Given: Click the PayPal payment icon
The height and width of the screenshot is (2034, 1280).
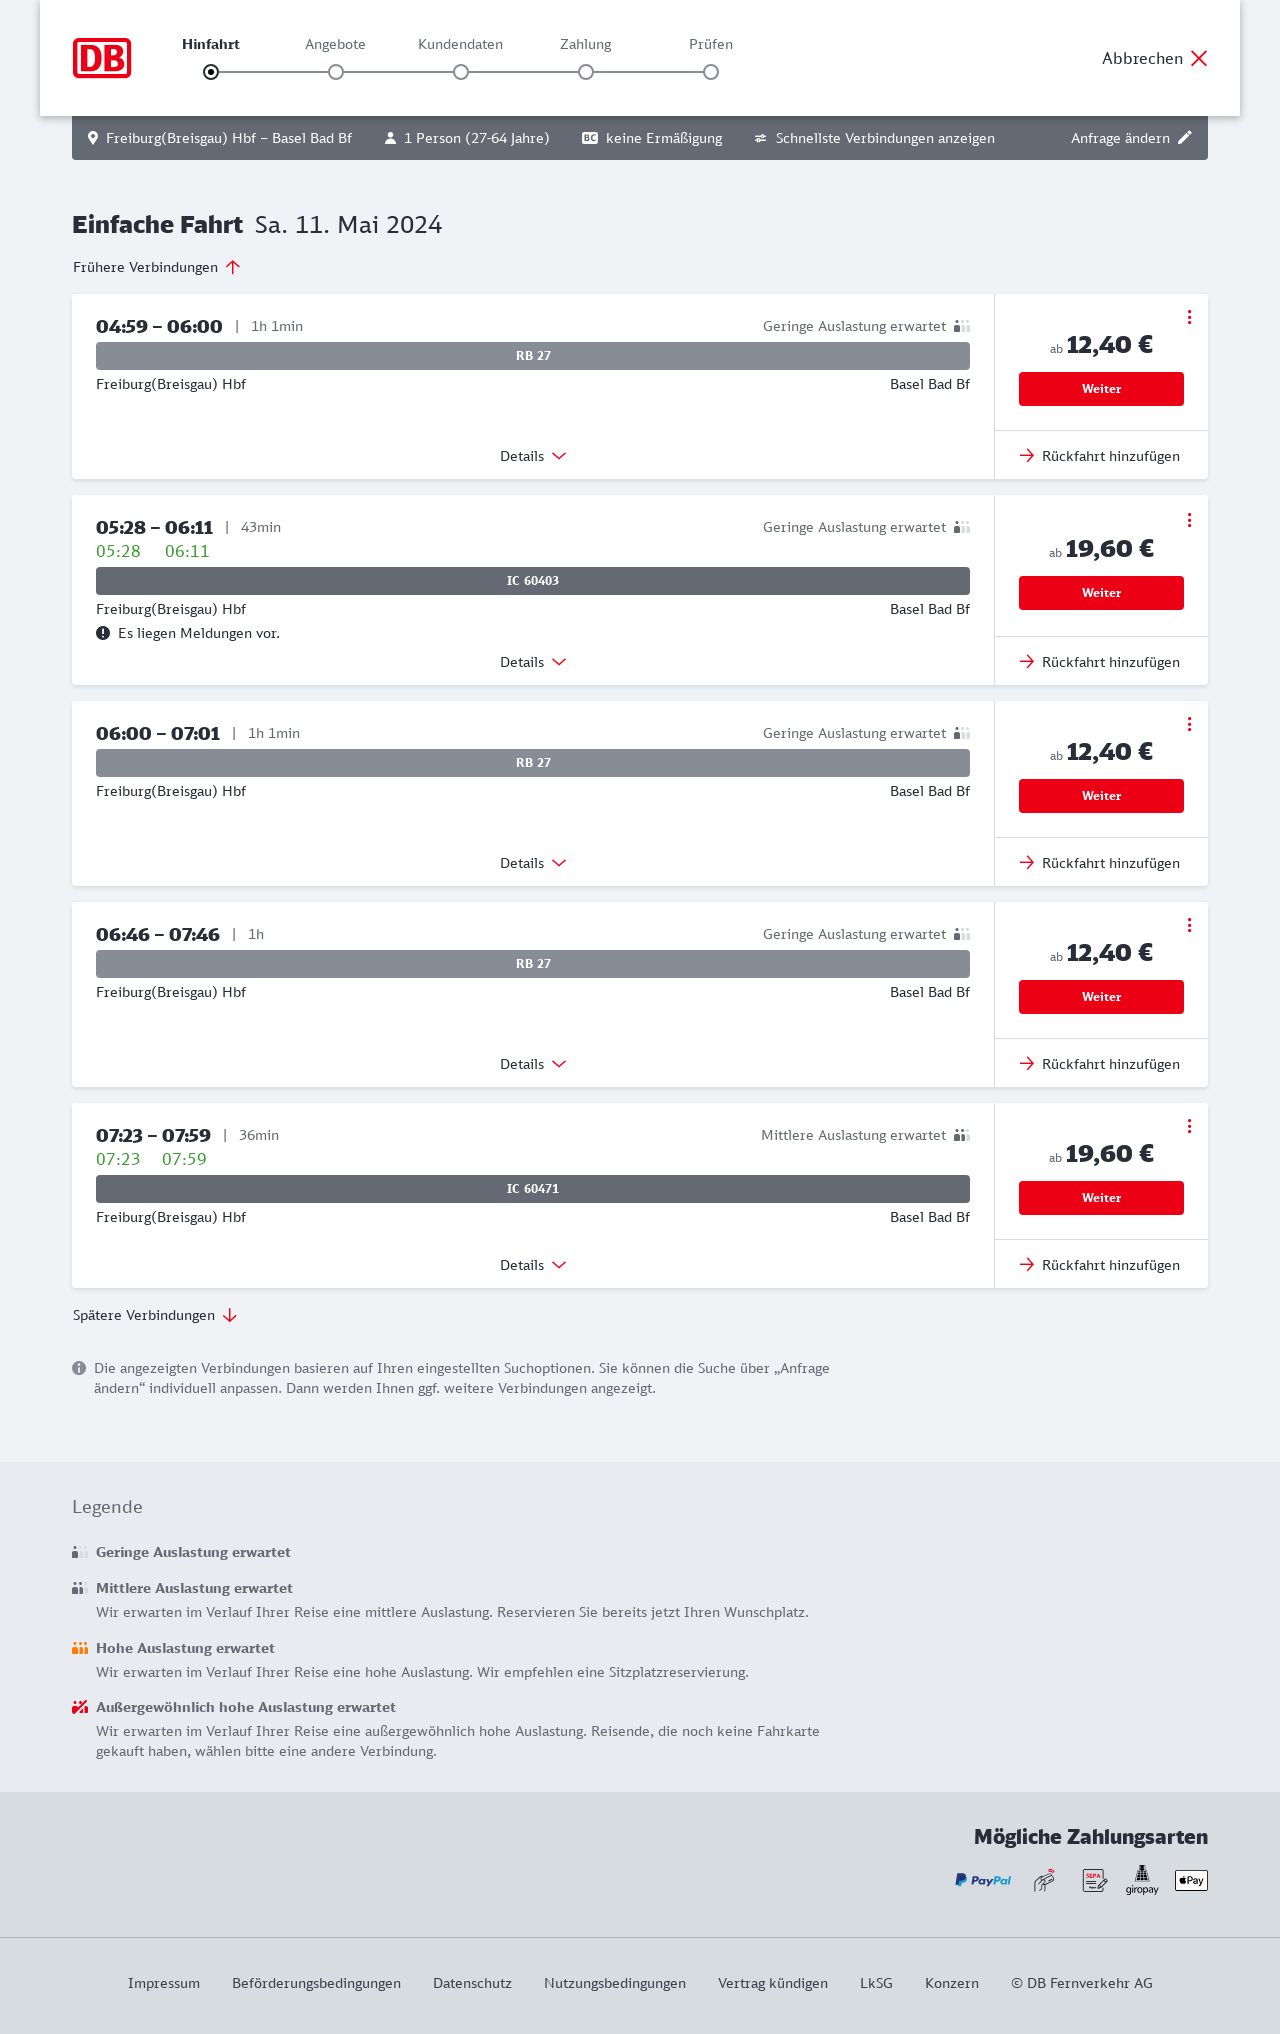Looking at the screenshot, I should click(983, 1880).
